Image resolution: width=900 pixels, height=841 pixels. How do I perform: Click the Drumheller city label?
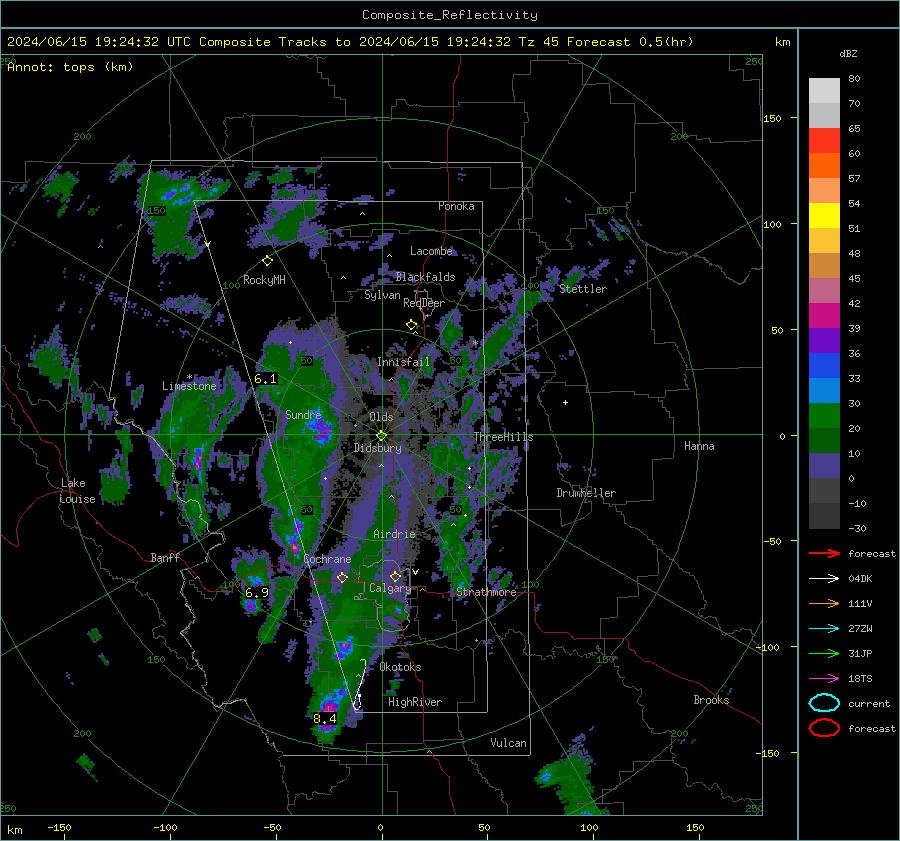[586, 493]
